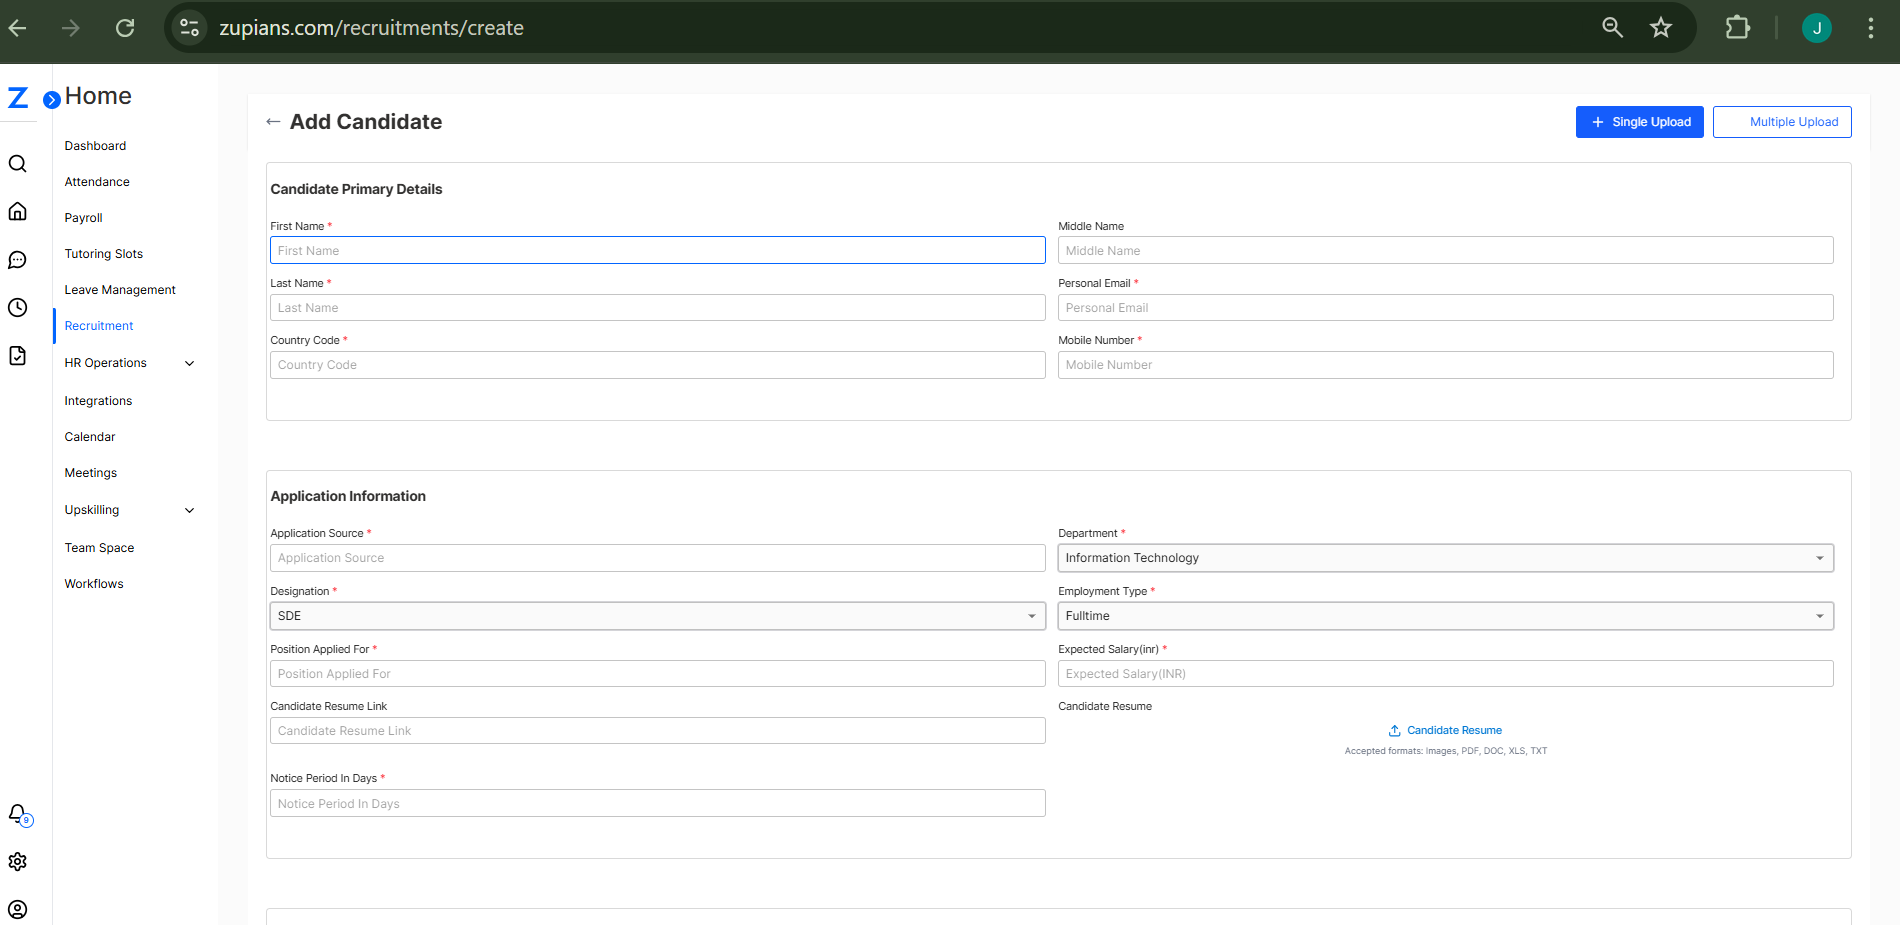Click the back arrow beside Add Candidate

click(x=273, y=122)
